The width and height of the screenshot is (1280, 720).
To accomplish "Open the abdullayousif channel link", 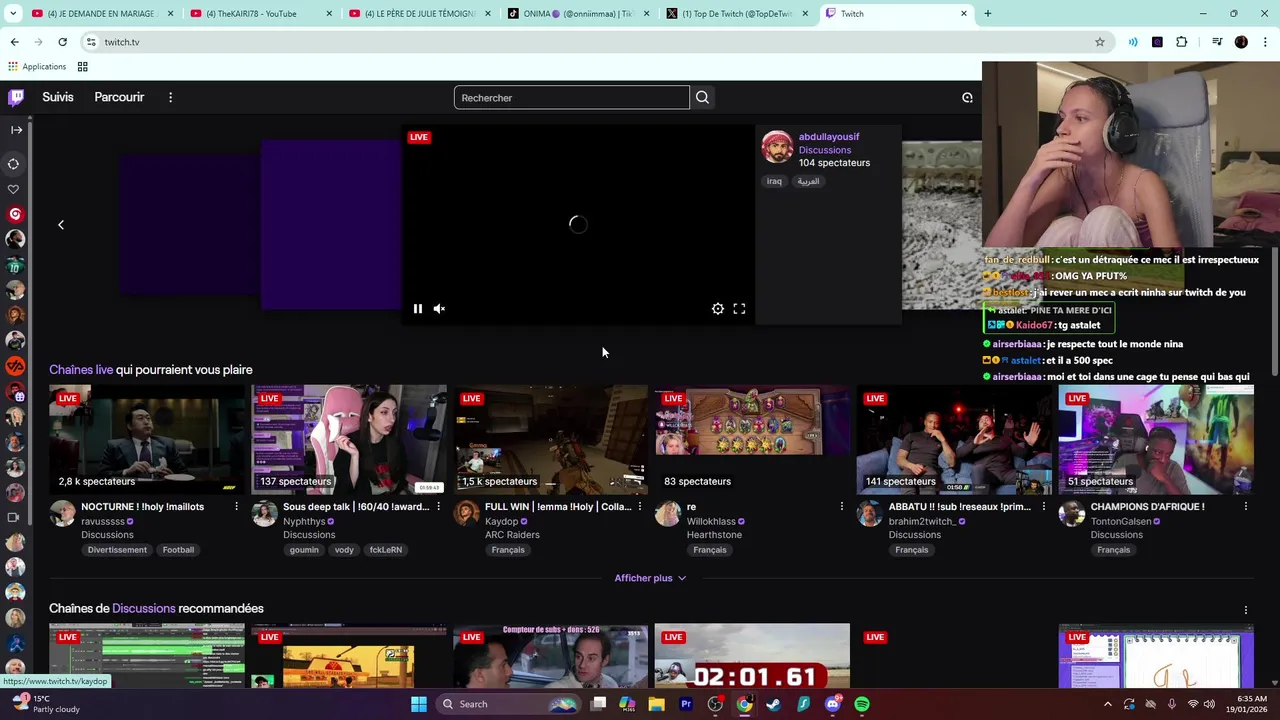I will click(829, 136).
